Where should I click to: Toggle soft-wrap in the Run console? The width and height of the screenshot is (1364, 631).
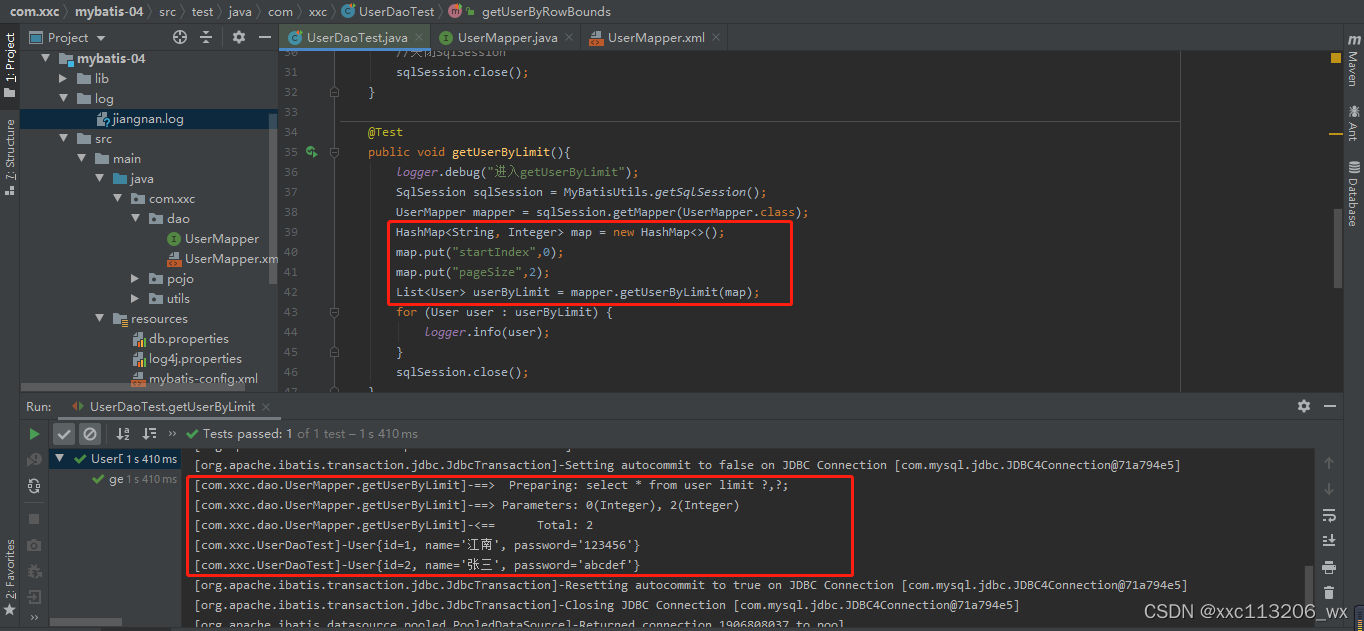(1329, 515)
